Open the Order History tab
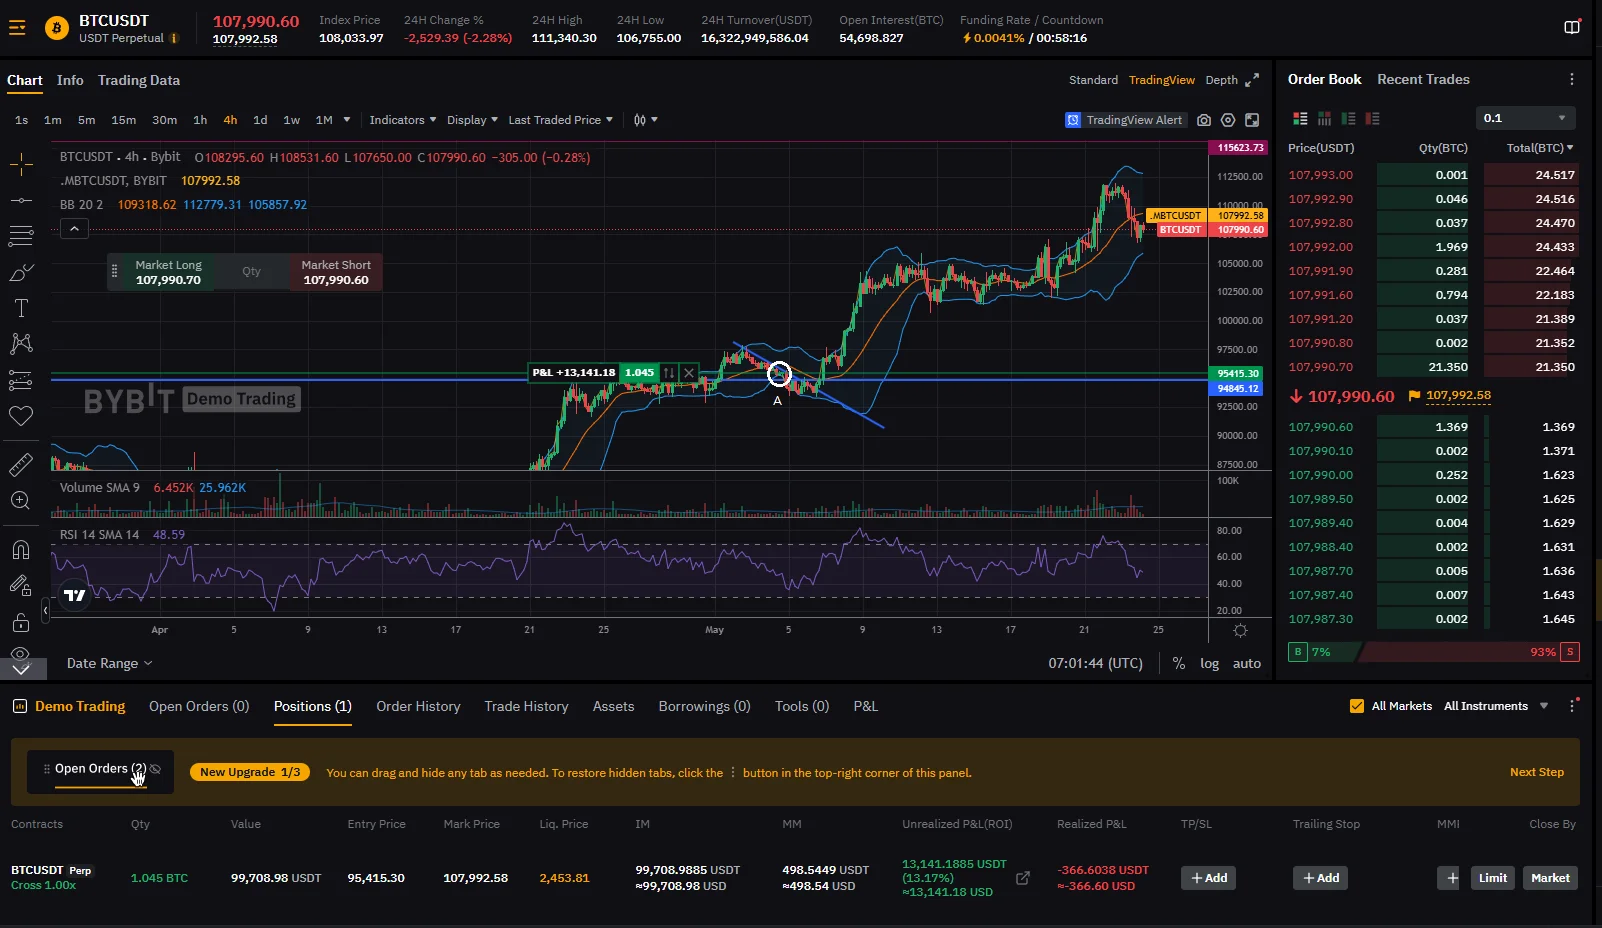Viewport: 1602px width, 928px height. click(418, 706)
